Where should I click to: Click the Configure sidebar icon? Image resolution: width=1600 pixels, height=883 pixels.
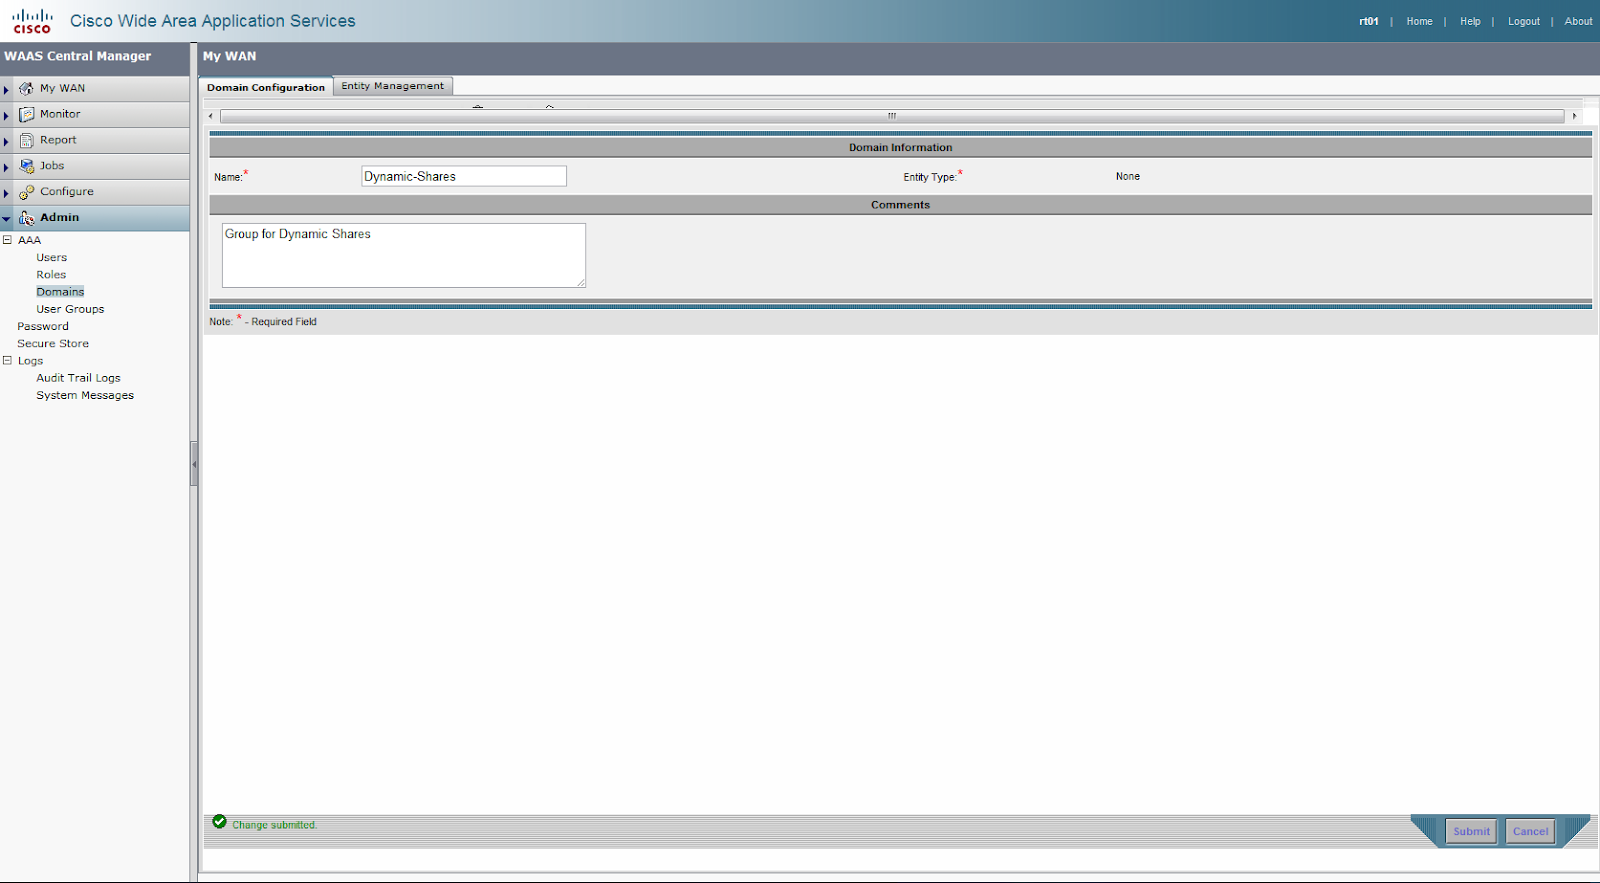(26, 192)
